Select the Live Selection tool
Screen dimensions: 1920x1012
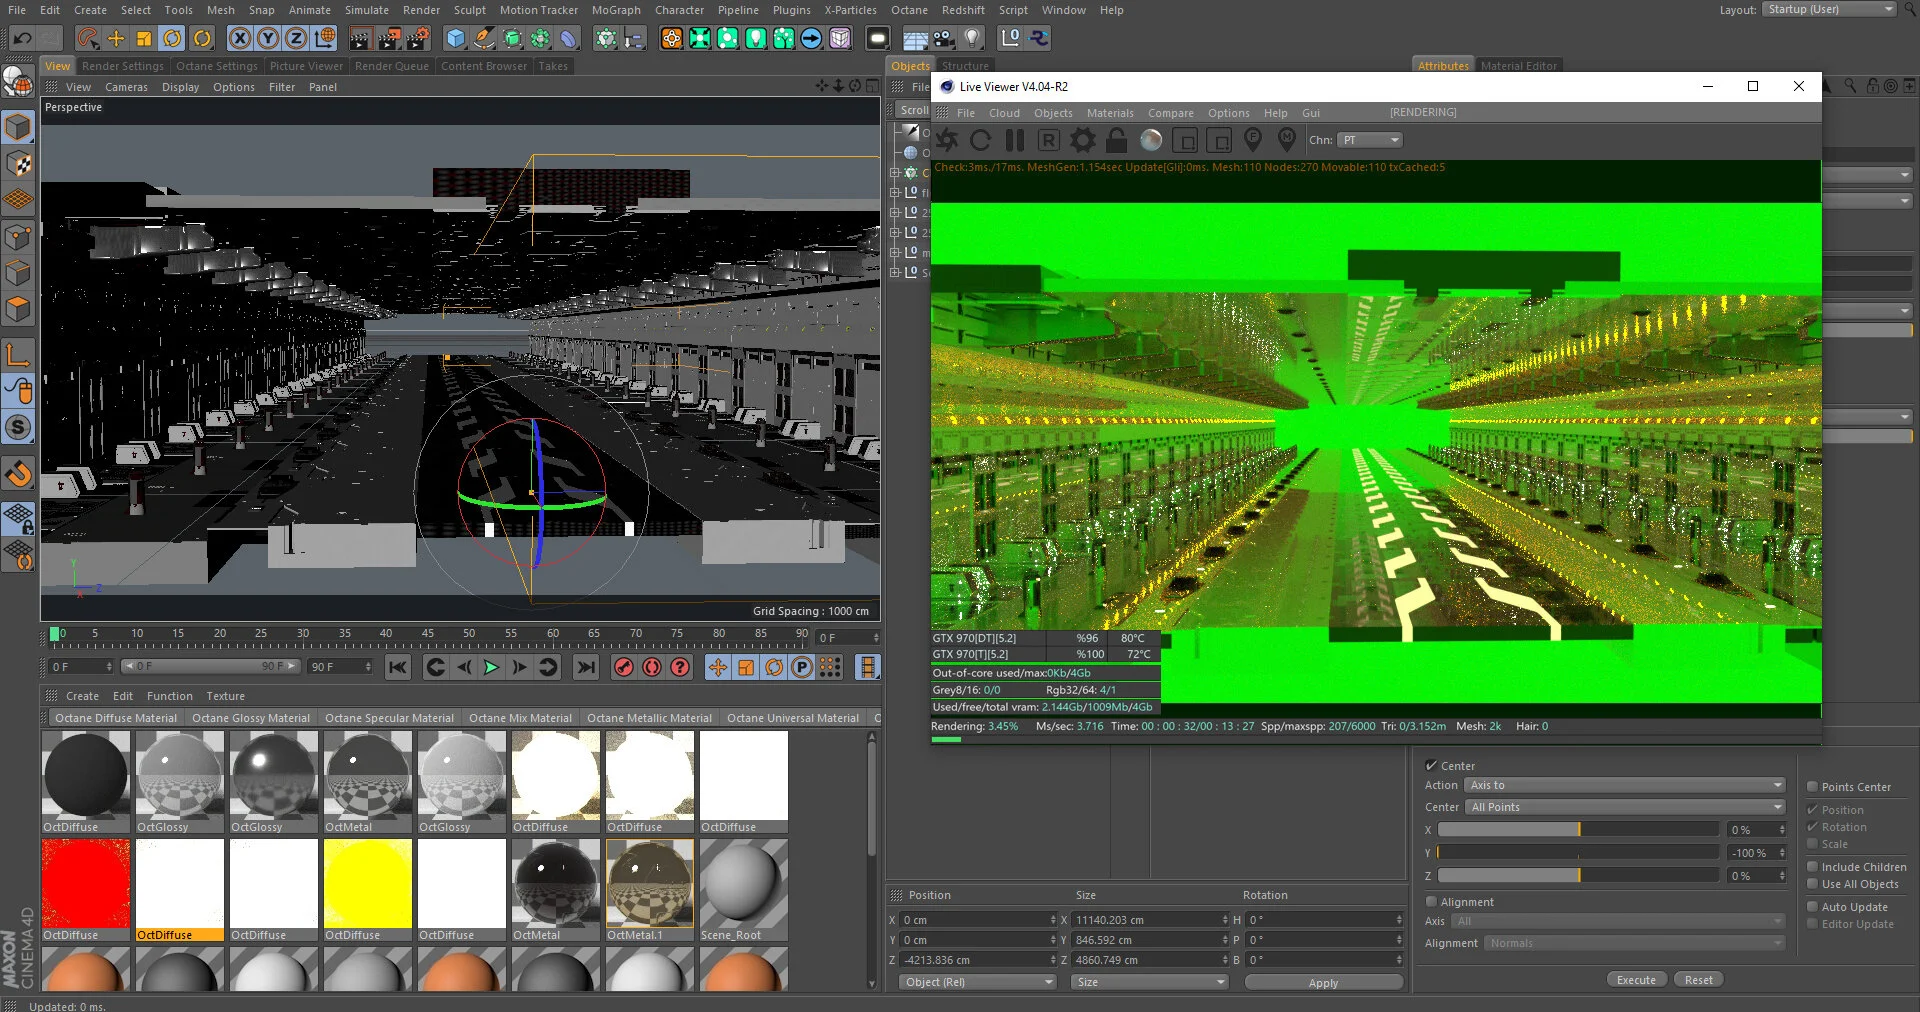88,39
